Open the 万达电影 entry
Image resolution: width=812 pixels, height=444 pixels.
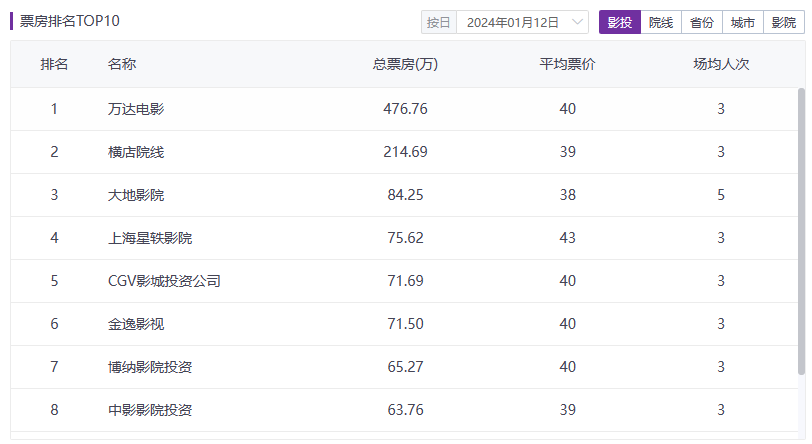pos(136,109)
